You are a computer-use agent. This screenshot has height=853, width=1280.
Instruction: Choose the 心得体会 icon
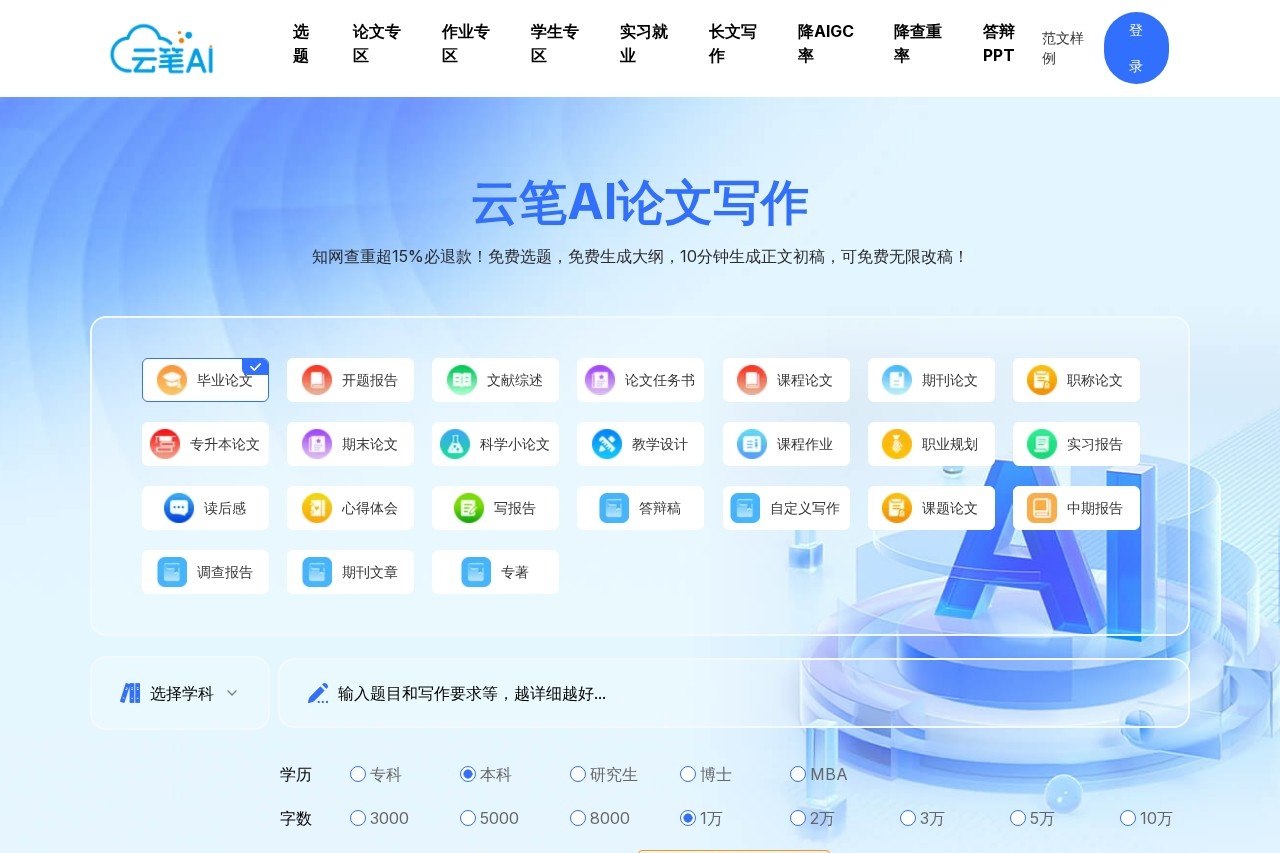click(x=350, y=508)
